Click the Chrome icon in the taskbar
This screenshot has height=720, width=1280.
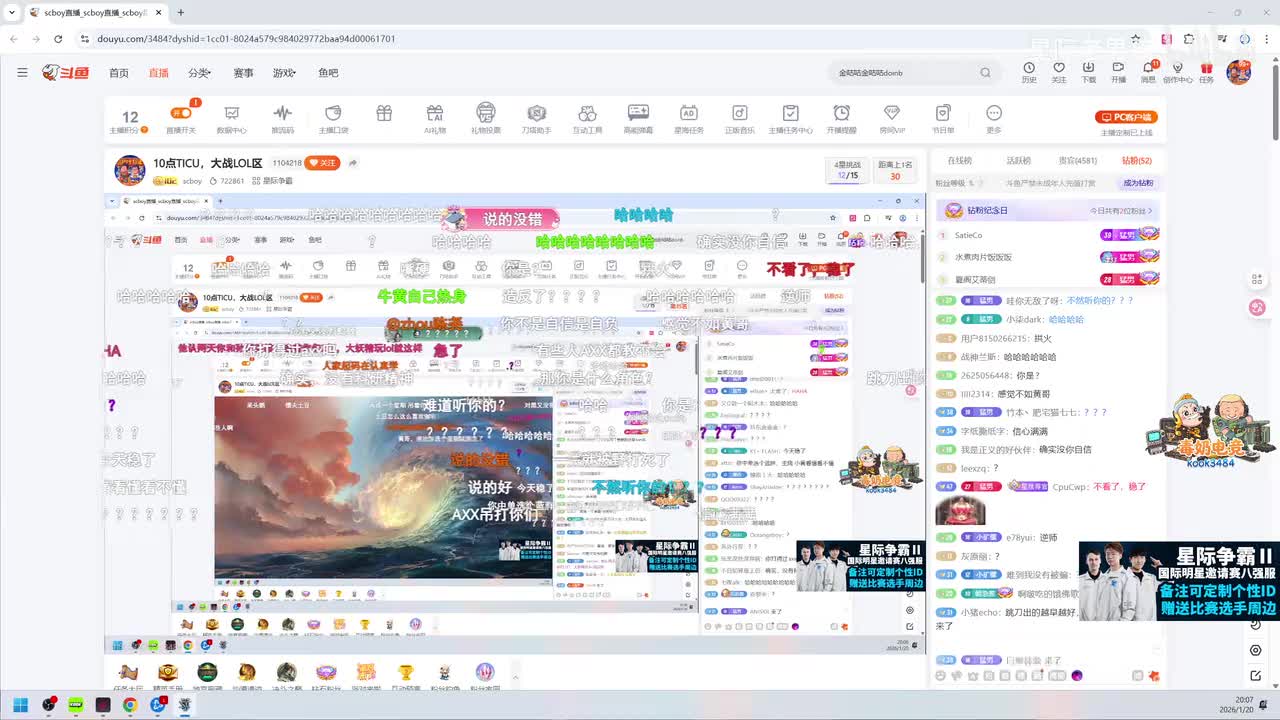click(x=130, y=705)
